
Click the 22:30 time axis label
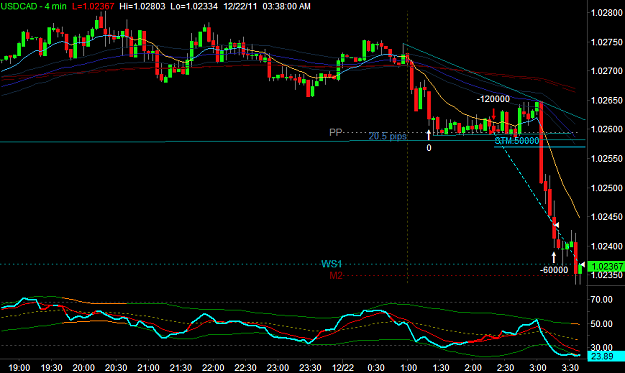245,367
